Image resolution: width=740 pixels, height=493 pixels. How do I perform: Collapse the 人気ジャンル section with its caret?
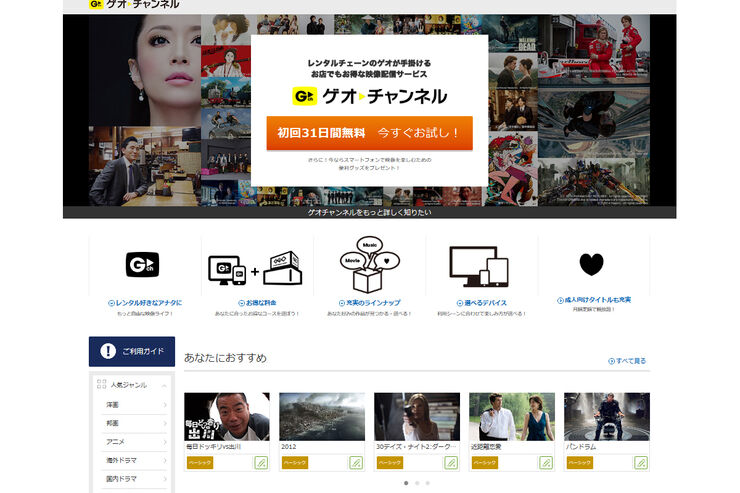click(x=164, y=386)
